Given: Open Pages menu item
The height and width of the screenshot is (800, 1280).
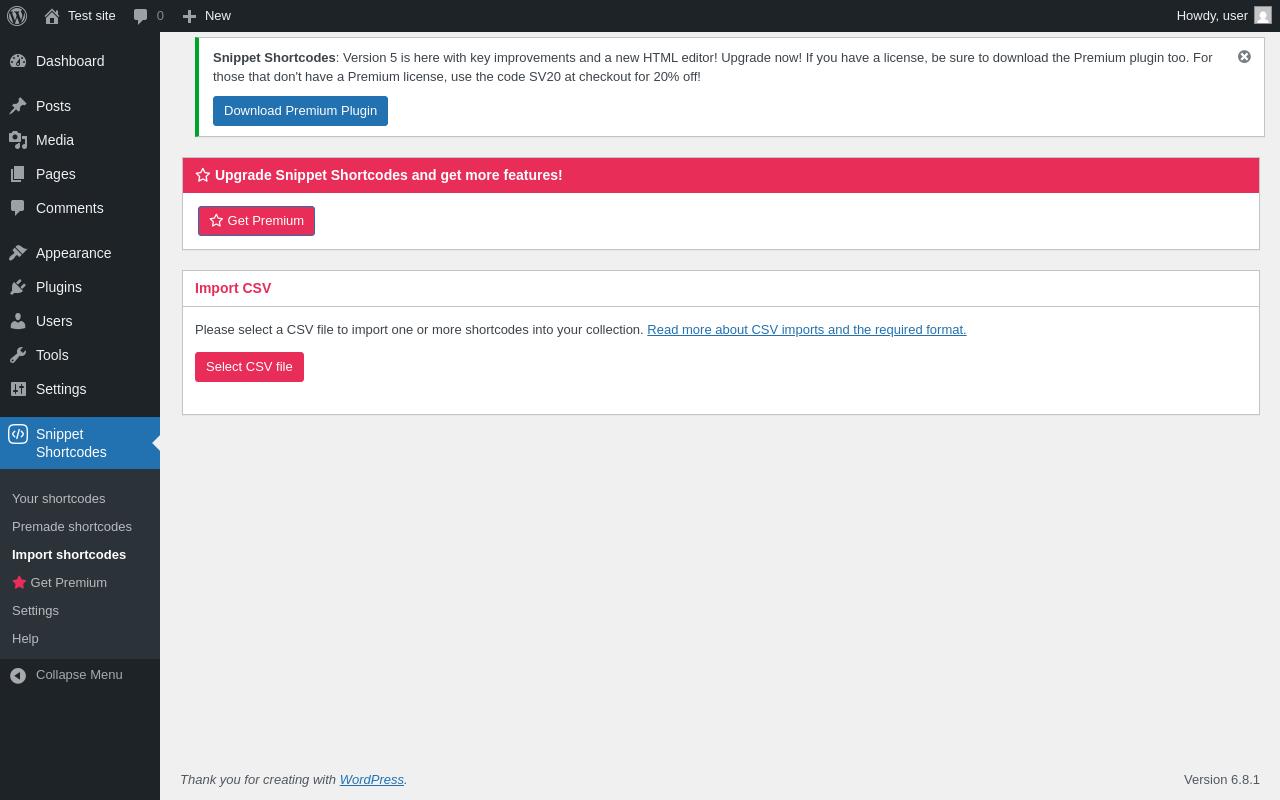Looking at the screenshot, I should 56,174.
